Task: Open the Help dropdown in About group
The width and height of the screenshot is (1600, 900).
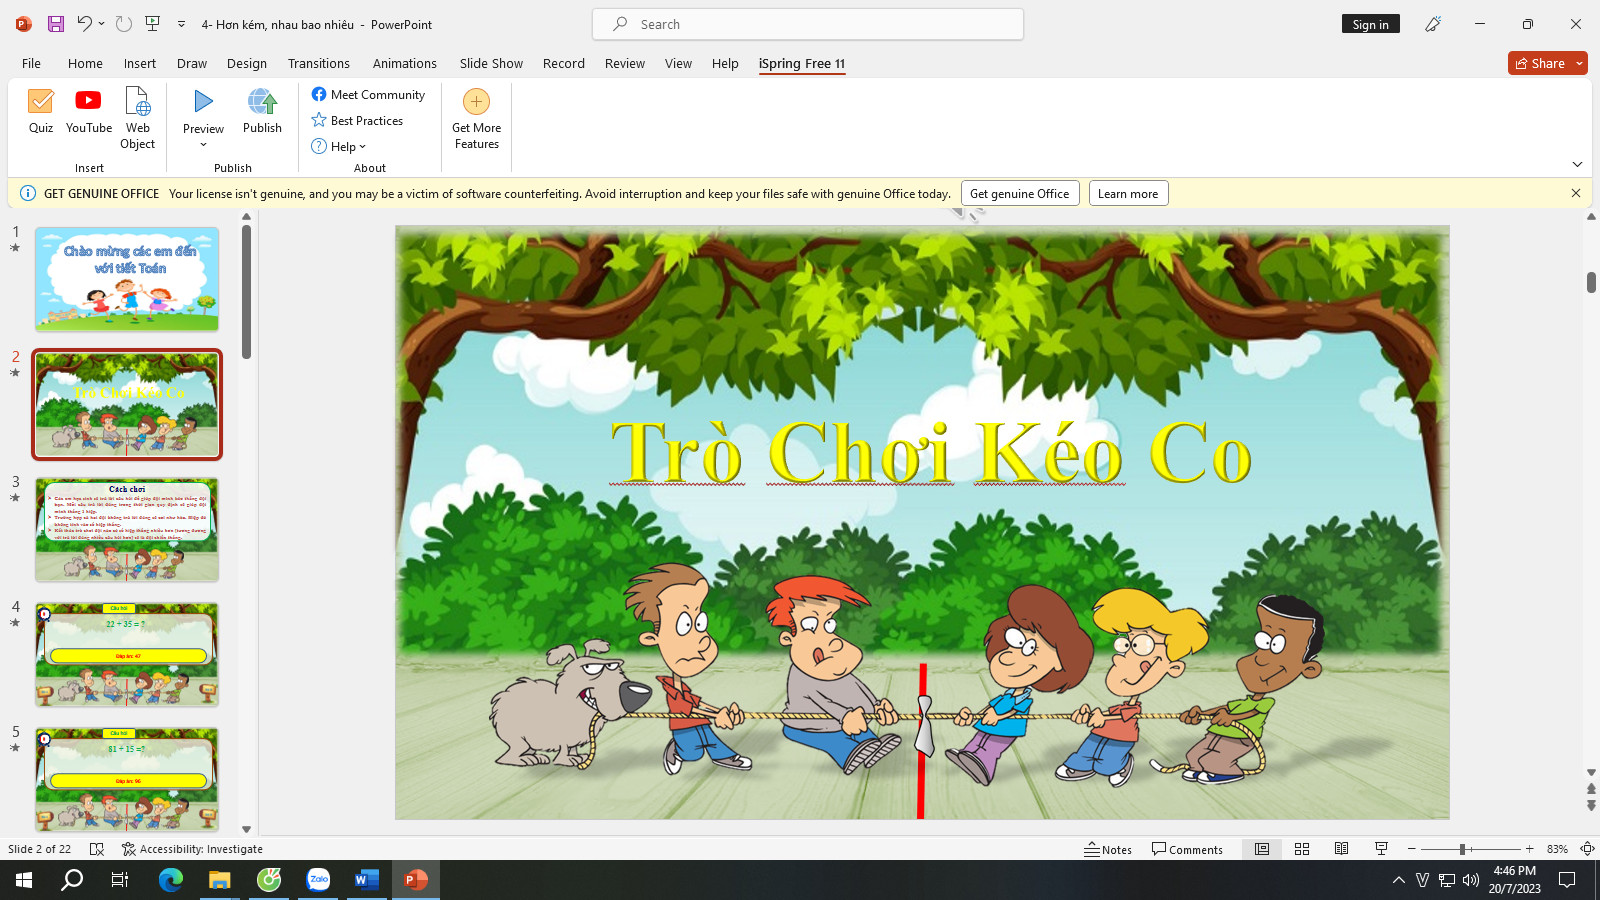Action: (x=339, y=146)
